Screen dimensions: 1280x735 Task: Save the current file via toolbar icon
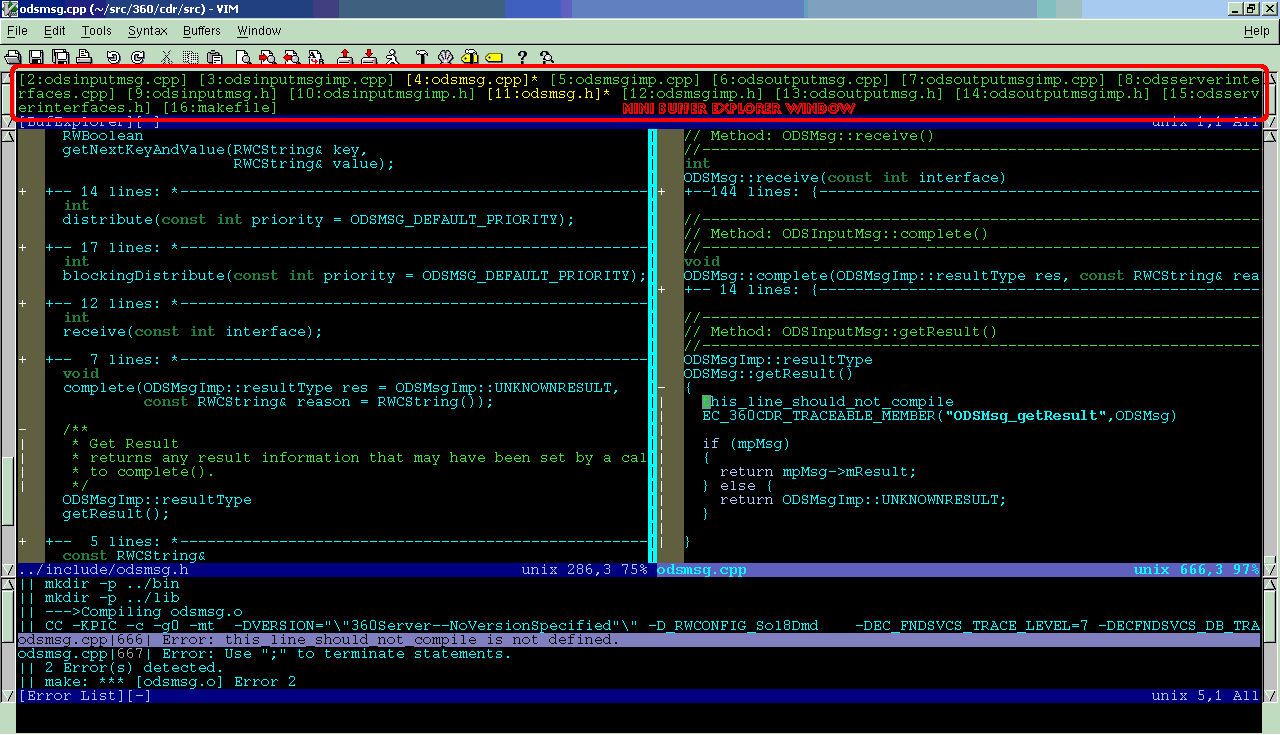coord(35,57)
